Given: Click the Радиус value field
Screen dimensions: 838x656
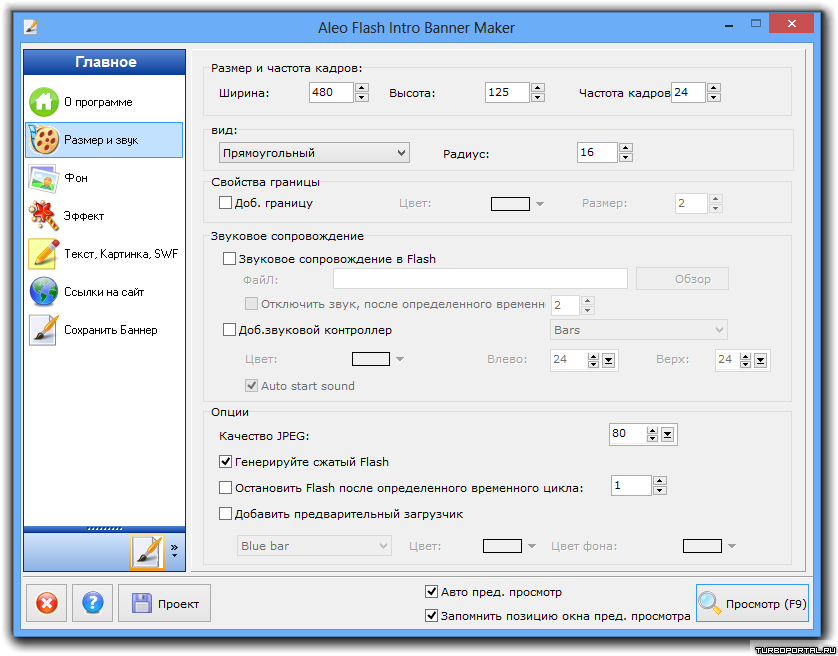Looking at the screenshot, I should point(598,152).
